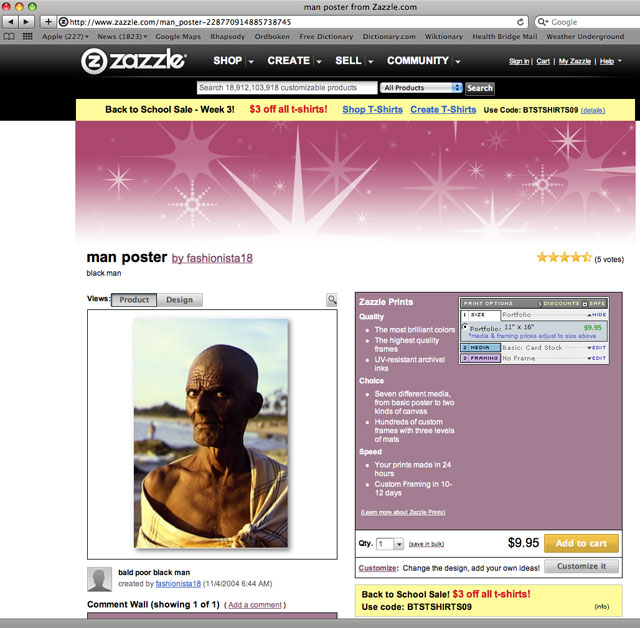Click the Customize link
Screen dimensions: 640x628
tap(378, 568)
